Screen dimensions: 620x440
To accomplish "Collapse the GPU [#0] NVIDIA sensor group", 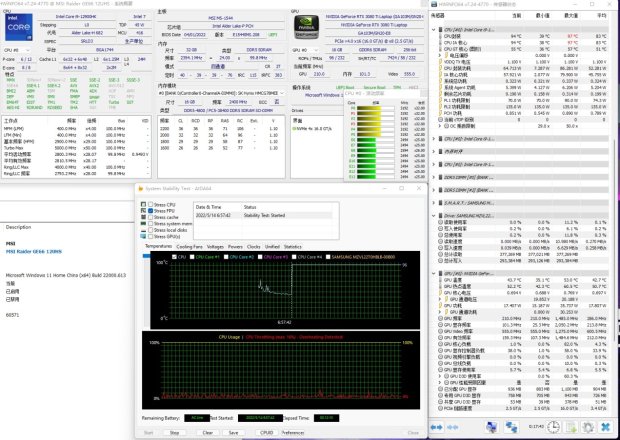I will pyautogui.click(x=434, y=274).
